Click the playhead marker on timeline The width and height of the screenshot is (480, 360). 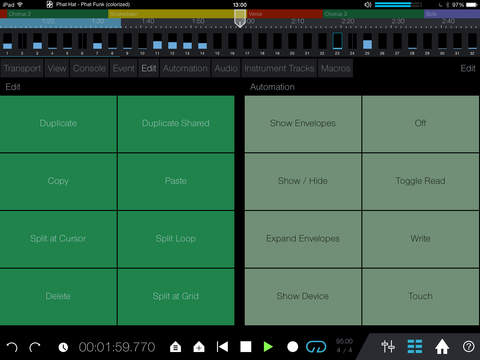[240, 18]
